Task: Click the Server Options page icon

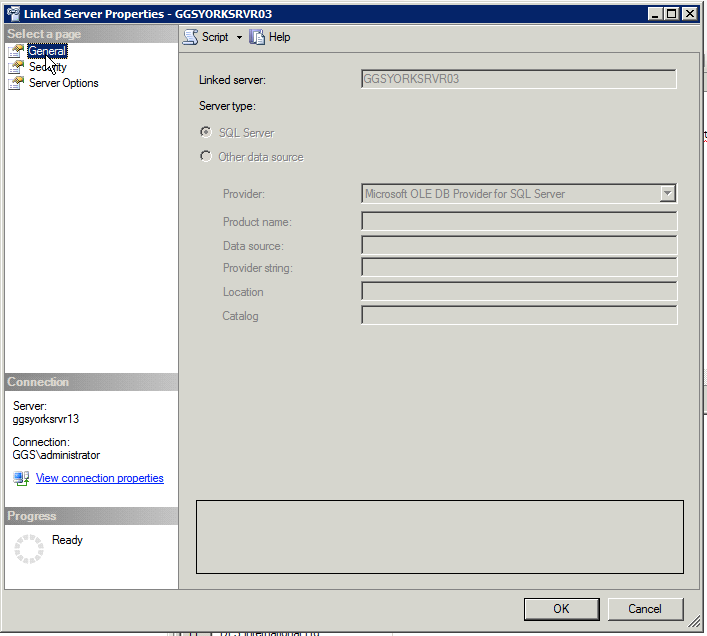Action: 16,83
